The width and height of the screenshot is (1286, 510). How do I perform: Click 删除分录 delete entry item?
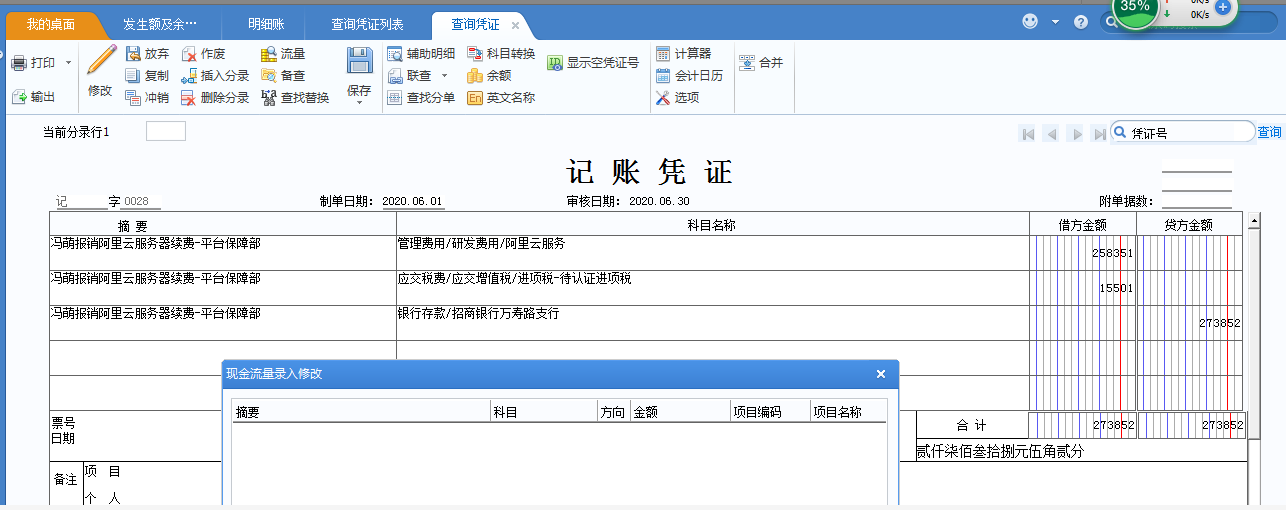pos(215,98)
